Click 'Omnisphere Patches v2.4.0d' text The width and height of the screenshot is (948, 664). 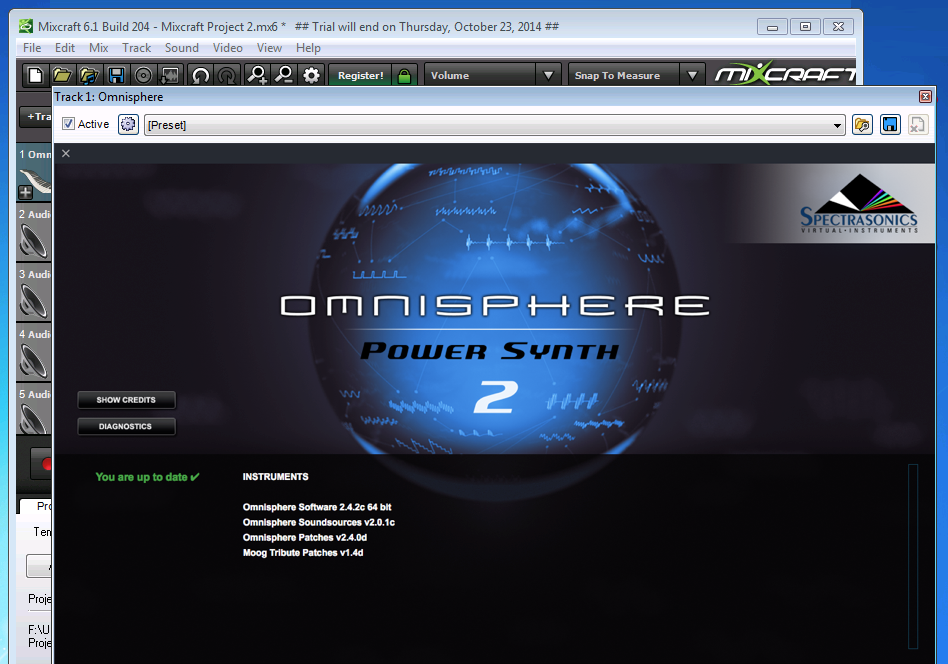coord(305,538)
